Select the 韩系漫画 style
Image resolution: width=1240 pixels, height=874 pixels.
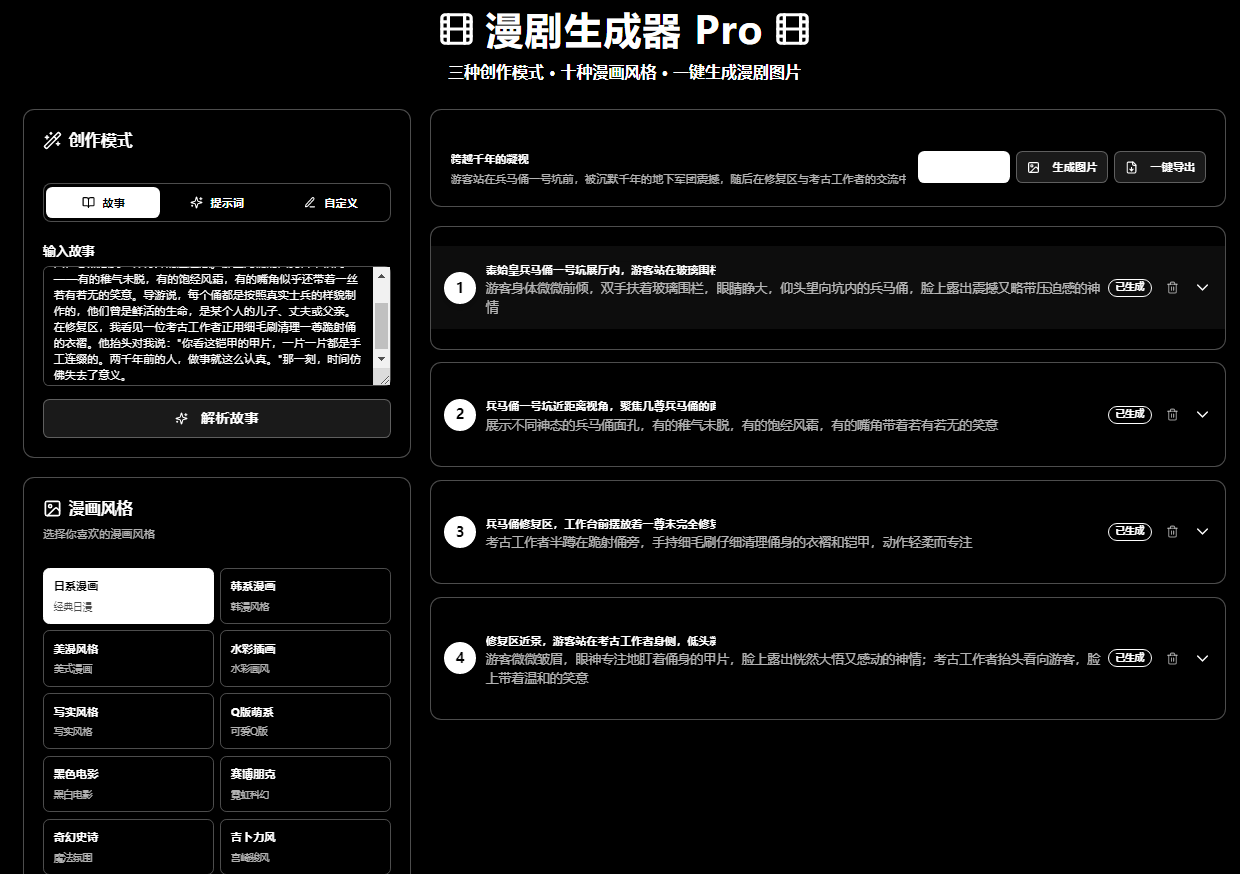pos(304,595)
